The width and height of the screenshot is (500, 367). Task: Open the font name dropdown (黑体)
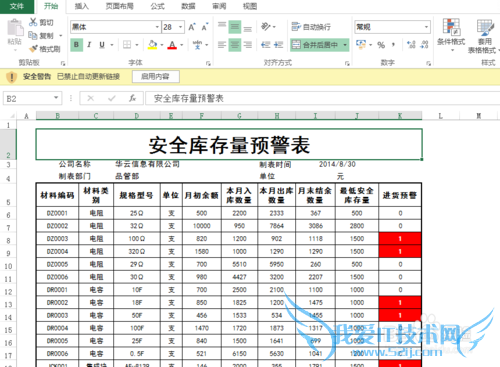click(x=157, y=27)
